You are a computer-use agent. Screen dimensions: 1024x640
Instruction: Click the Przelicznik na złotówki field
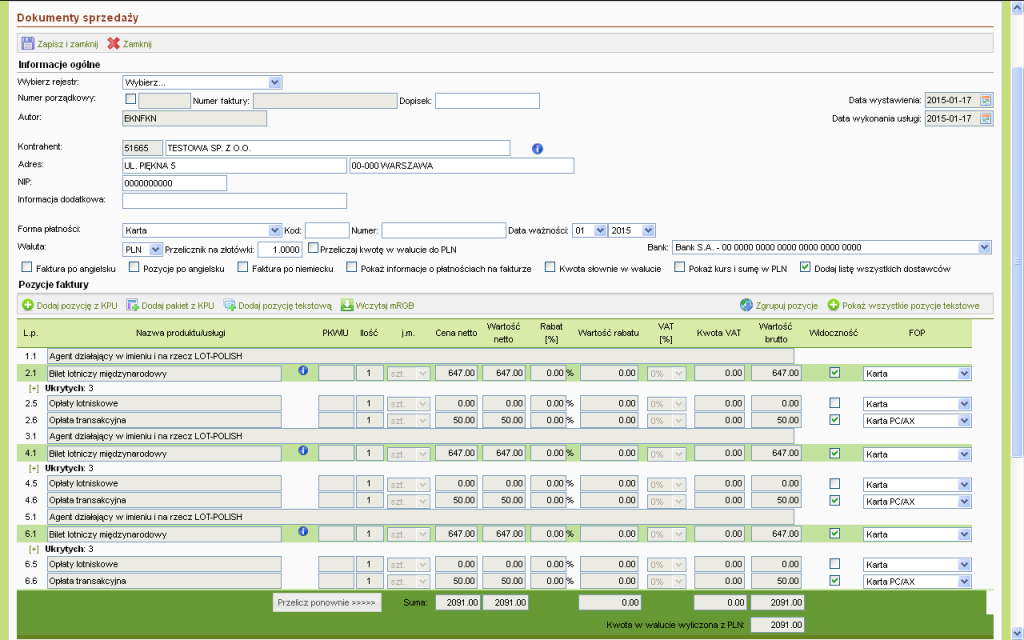[280, 249]
